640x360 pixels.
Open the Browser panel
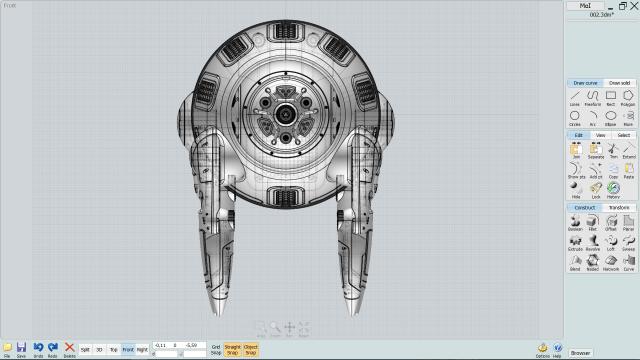pos(580,353)
